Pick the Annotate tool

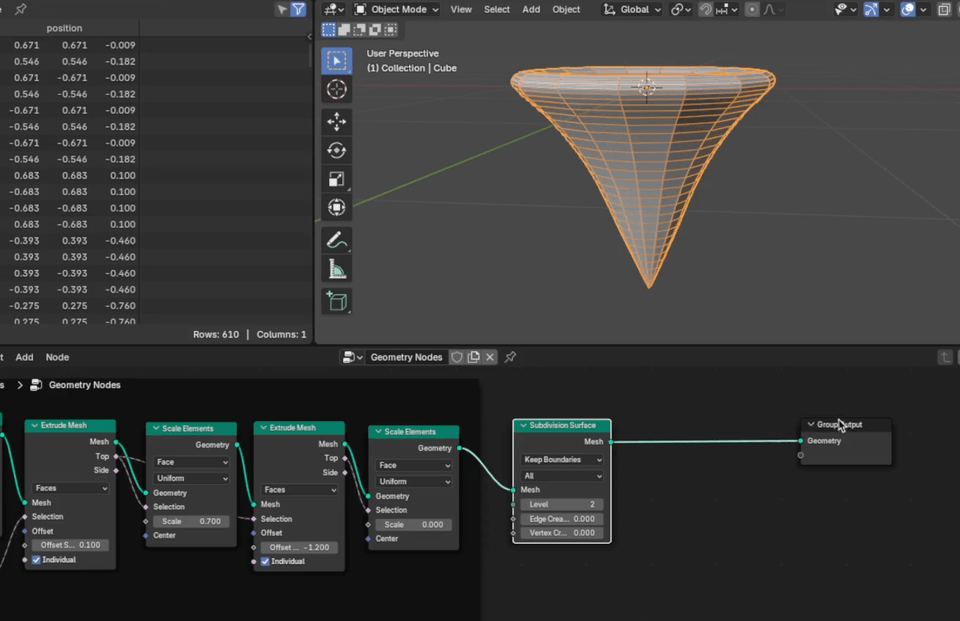[336, 240]
